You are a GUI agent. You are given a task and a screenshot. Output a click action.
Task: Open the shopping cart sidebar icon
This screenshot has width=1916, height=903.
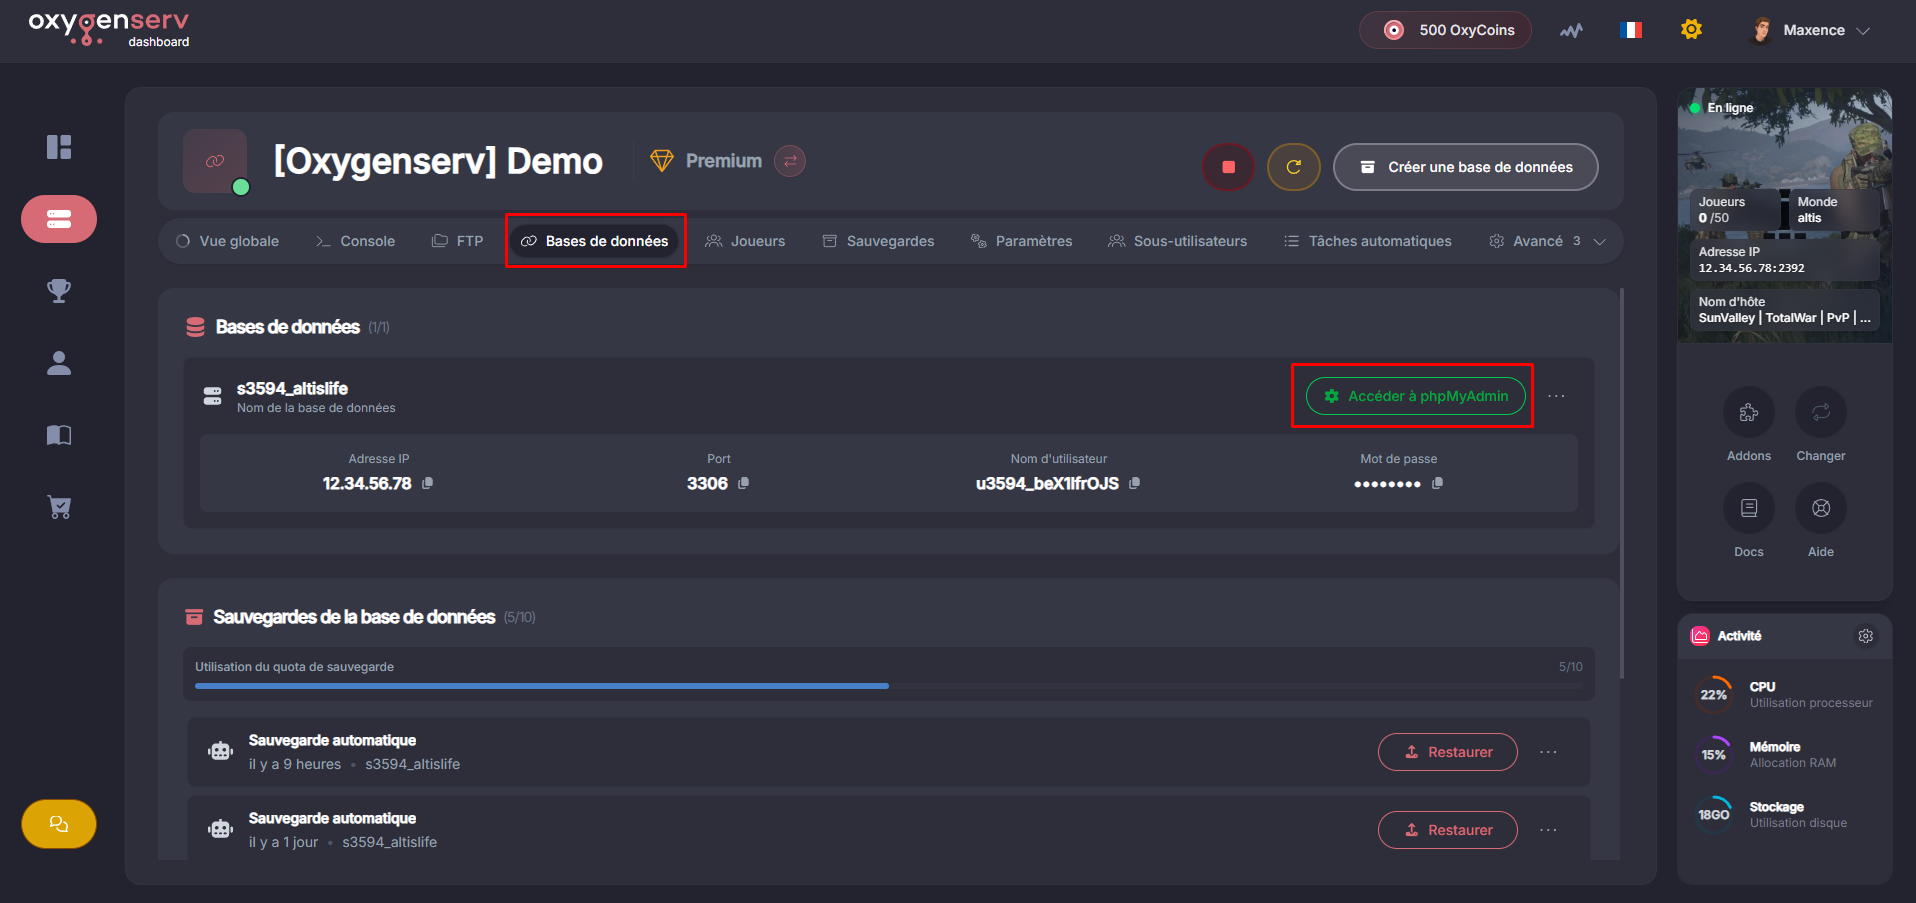59,507
